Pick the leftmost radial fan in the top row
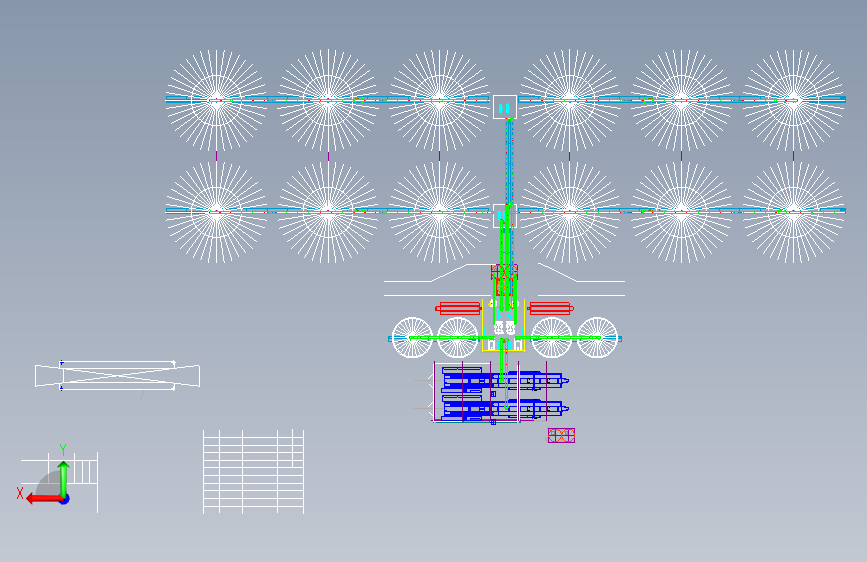This screenshot has width=867, height=562. pos(216,100)
